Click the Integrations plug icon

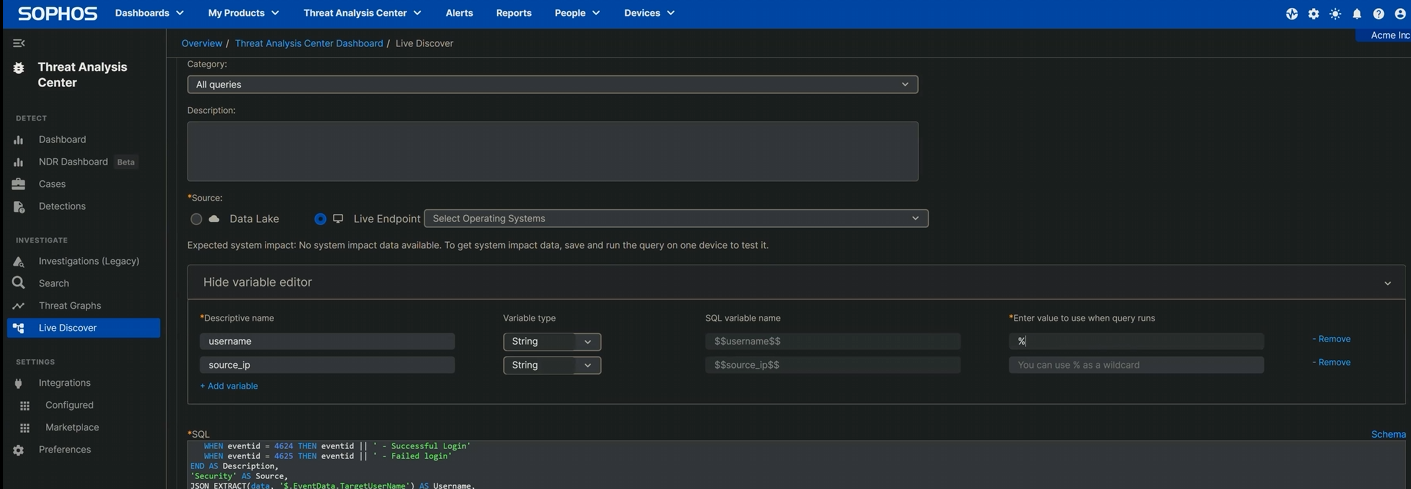18,383
